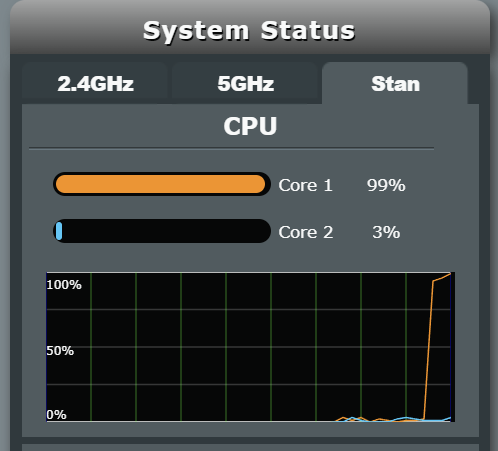
Task: Open the 5GHz tab
Action: (245, 83)
